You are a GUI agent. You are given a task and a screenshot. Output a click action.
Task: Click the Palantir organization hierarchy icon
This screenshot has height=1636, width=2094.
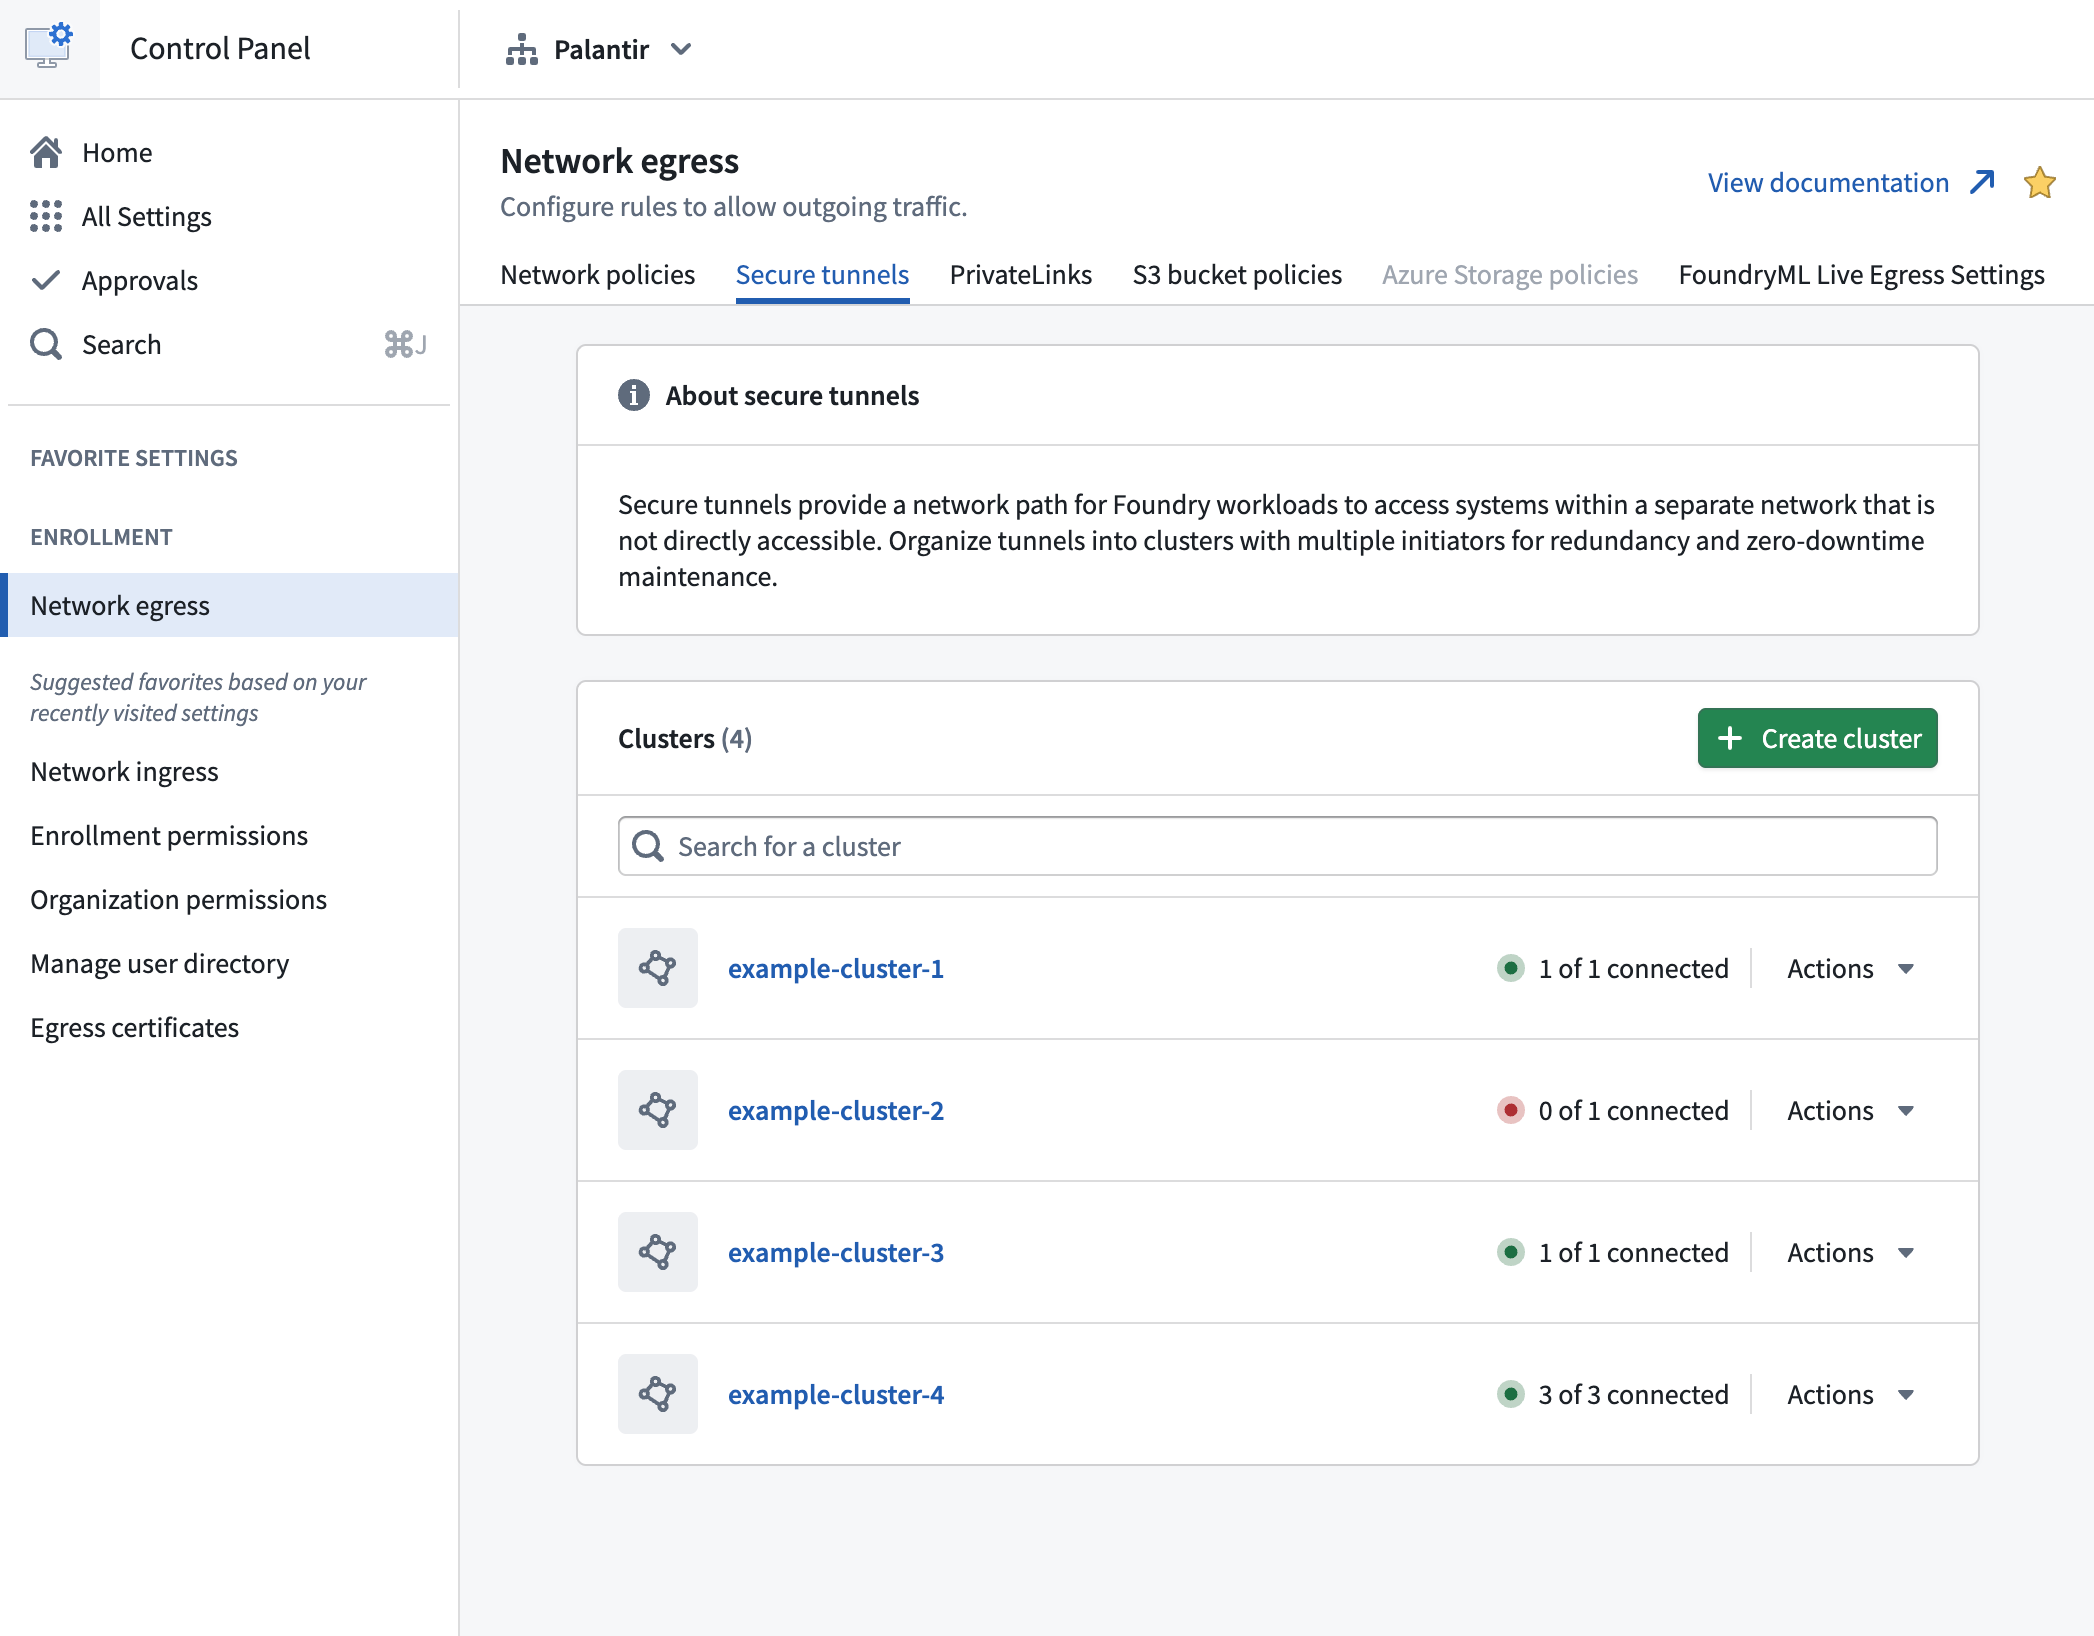[x=521, y=49]
